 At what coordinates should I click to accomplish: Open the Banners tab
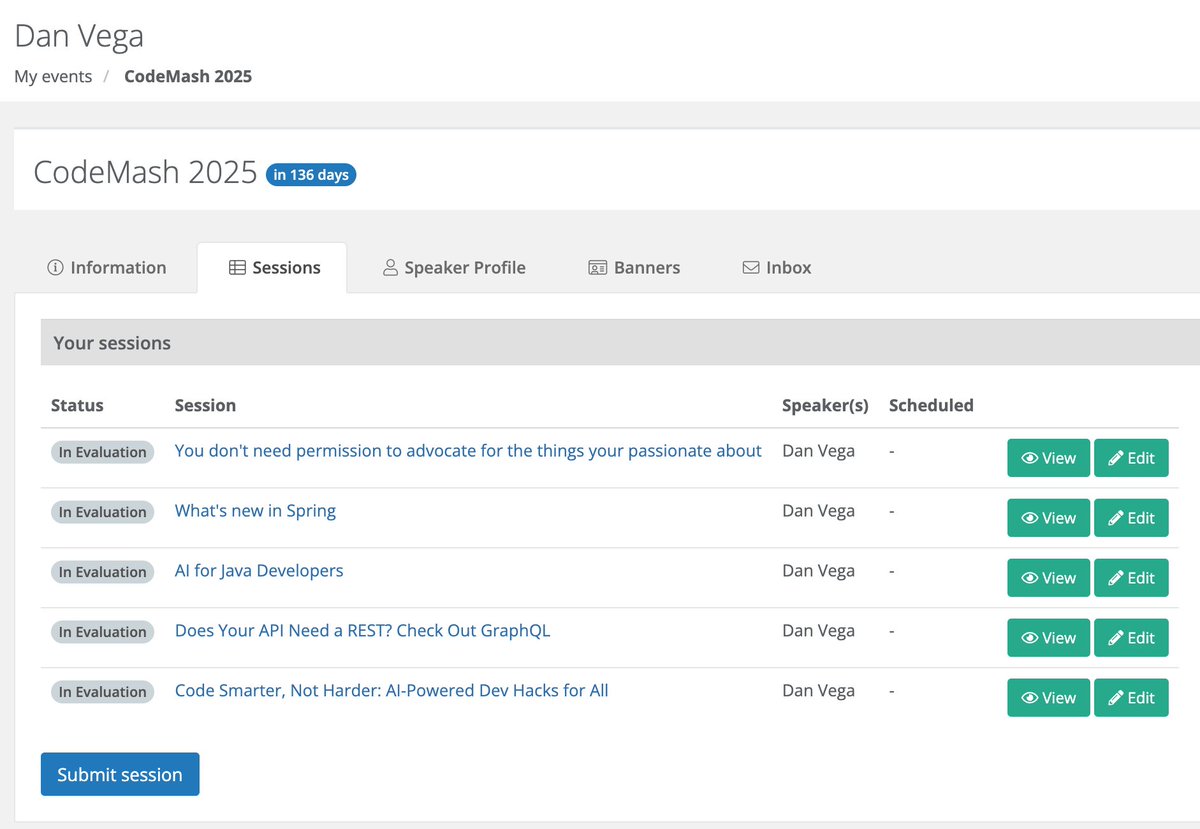coord(634,267)
